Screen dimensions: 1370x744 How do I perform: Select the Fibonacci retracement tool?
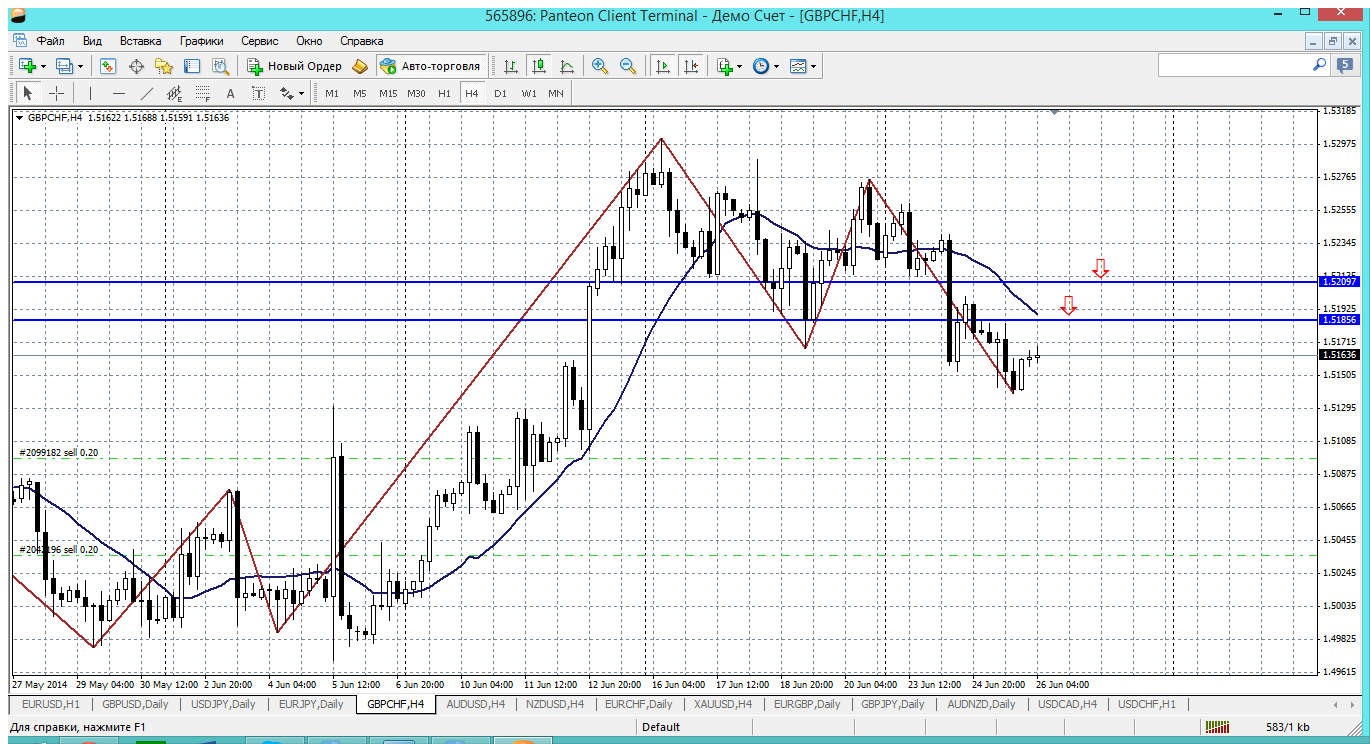203,93
